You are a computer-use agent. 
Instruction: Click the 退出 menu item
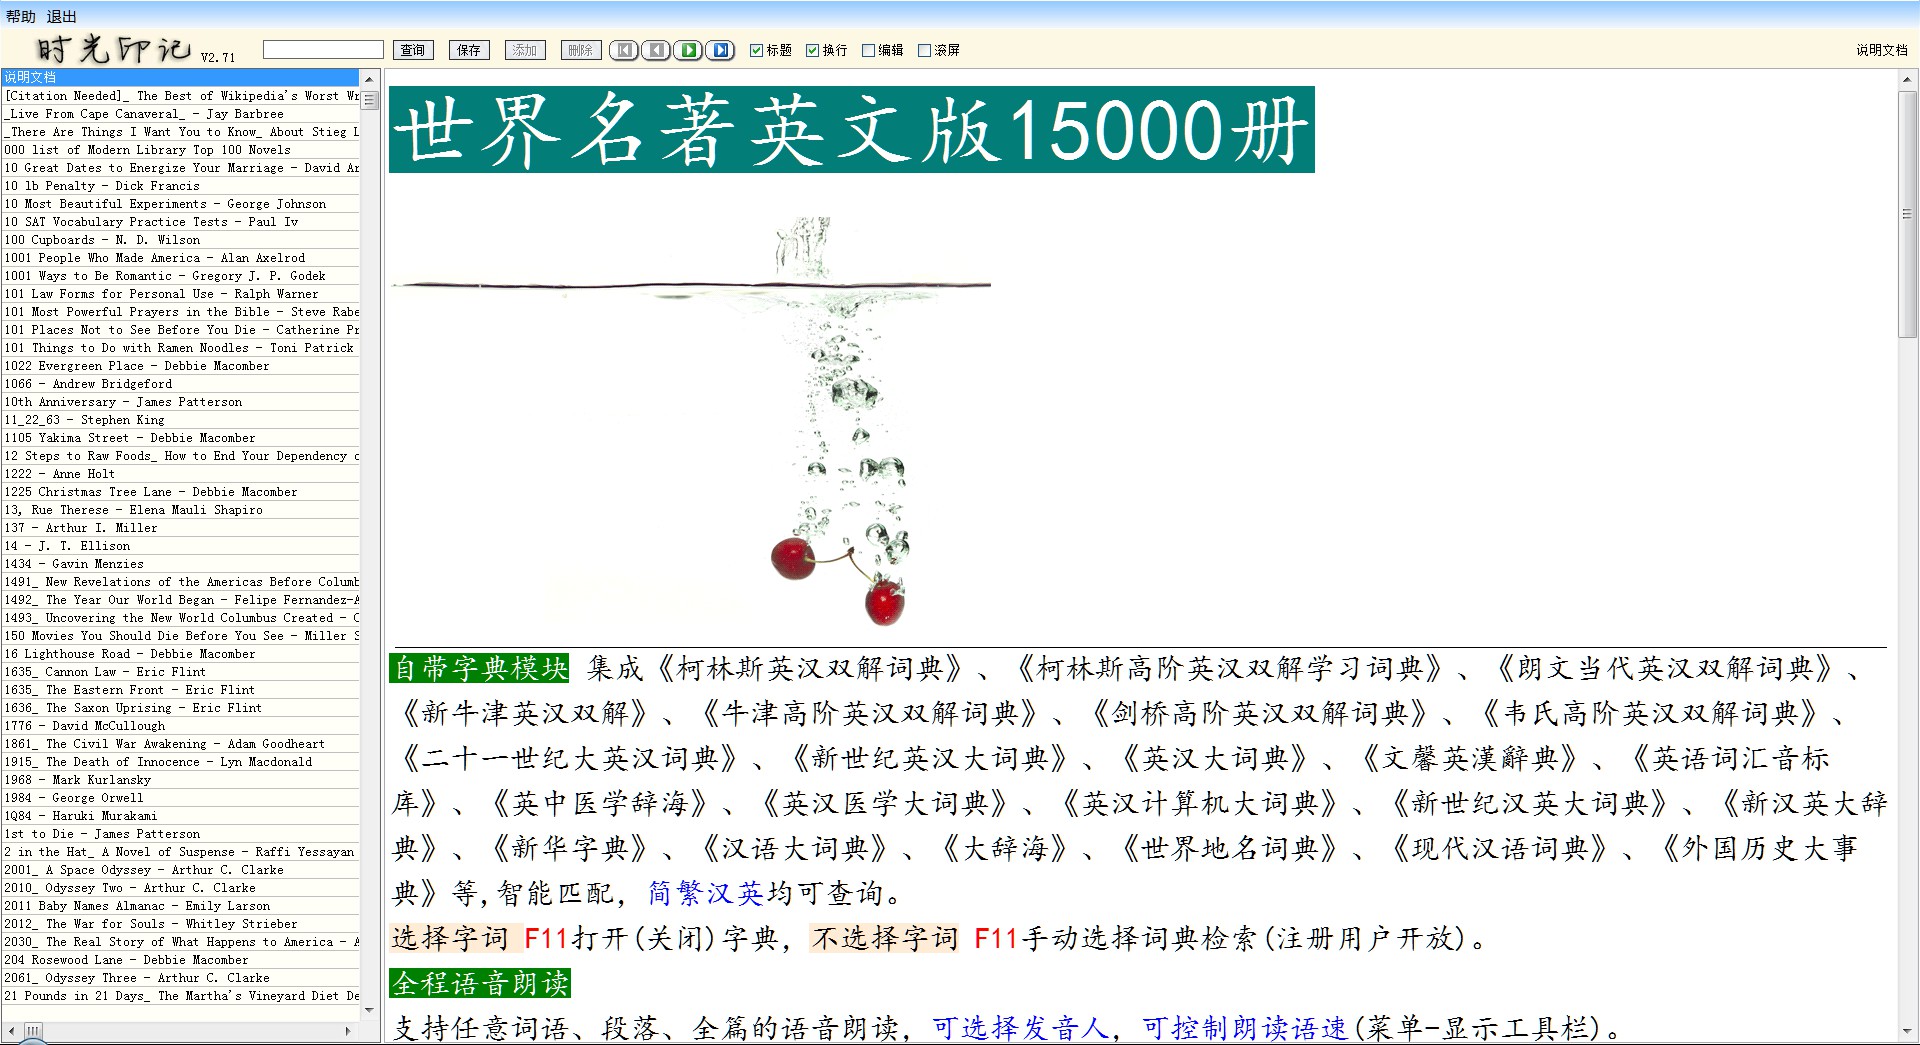[x=61, y=16]
